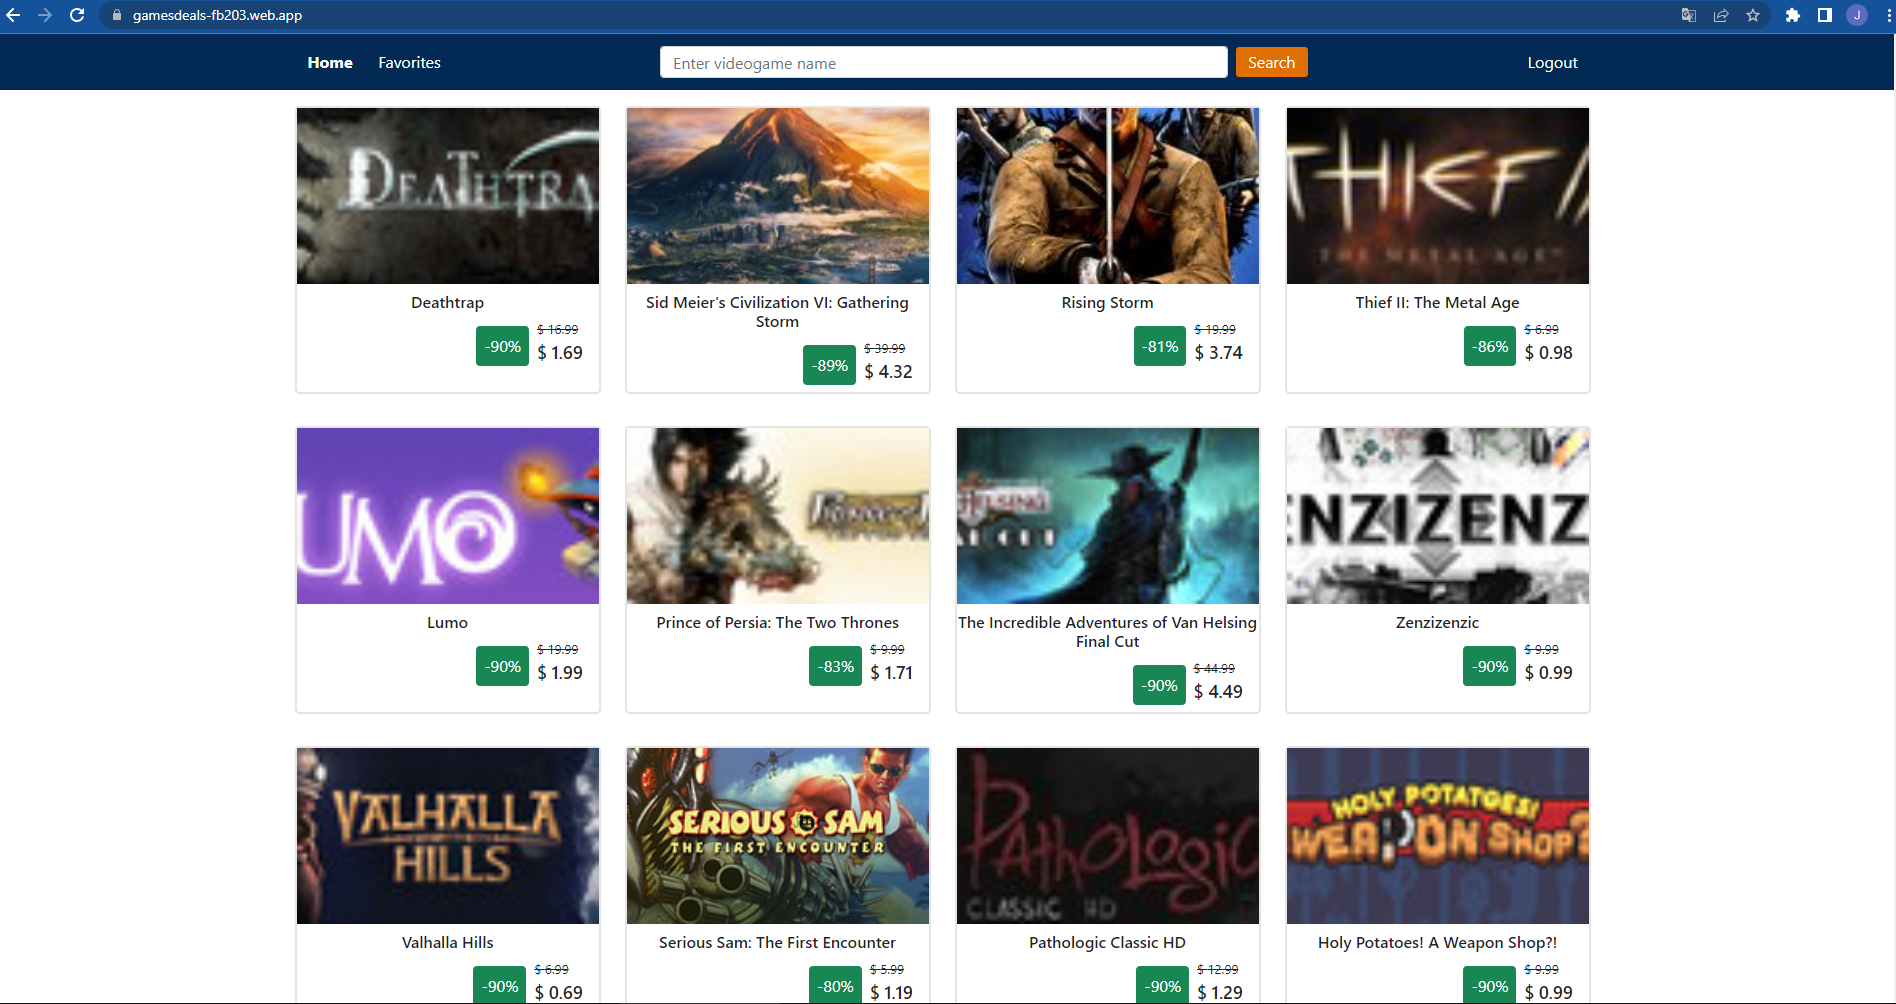The image size is (1896, 1004).
Task: Open the Serious Sam cover image
Action: (x=778, y=836)
